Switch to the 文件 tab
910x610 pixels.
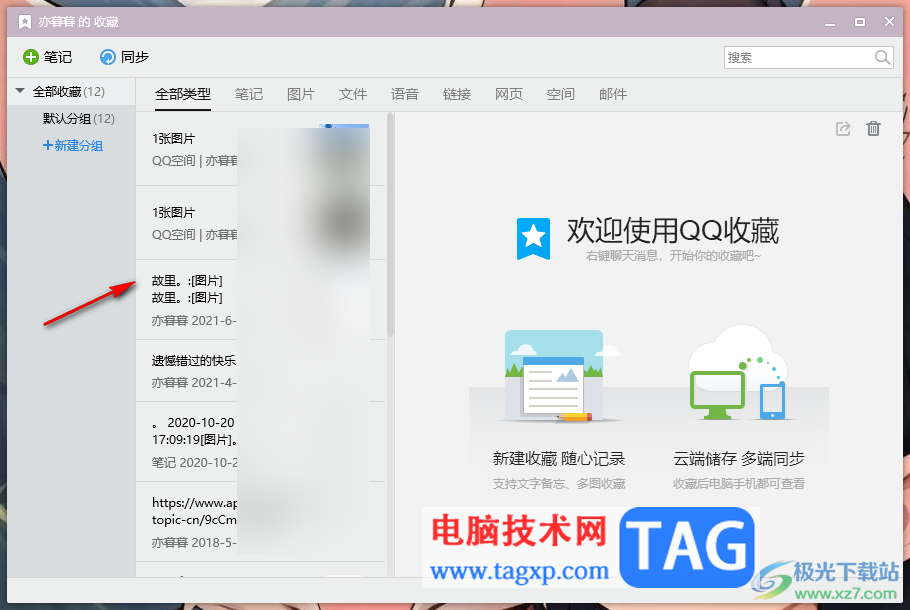(353, 94)
